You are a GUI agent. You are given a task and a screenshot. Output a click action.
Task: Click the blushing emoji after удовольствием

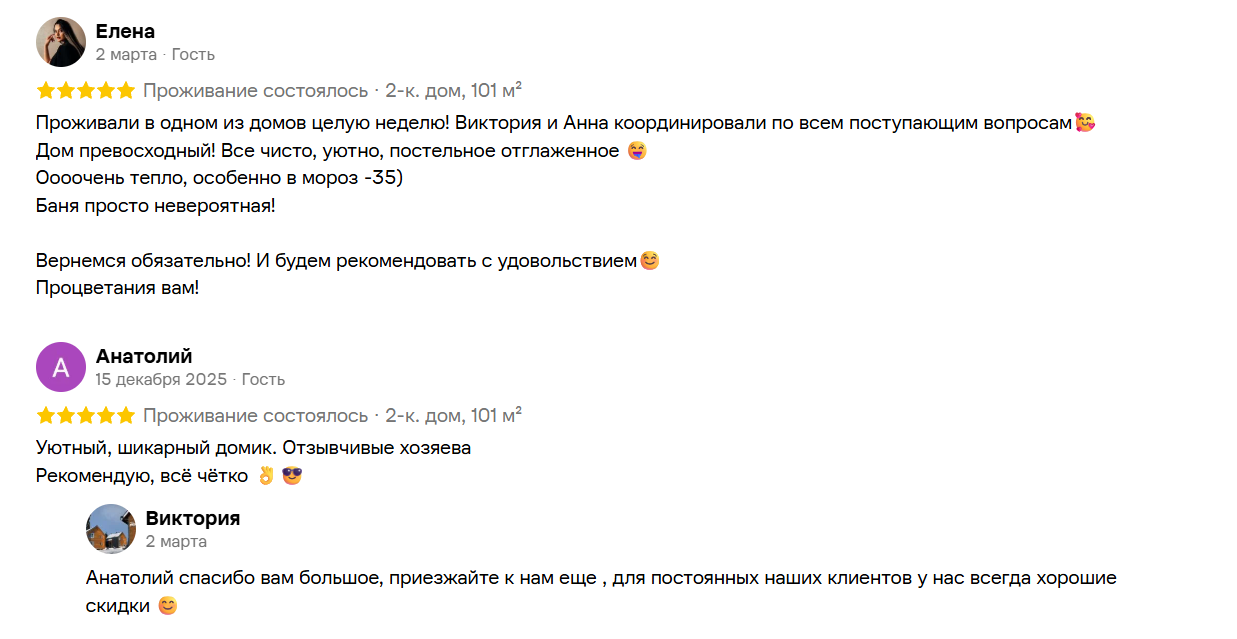(649, 261)
